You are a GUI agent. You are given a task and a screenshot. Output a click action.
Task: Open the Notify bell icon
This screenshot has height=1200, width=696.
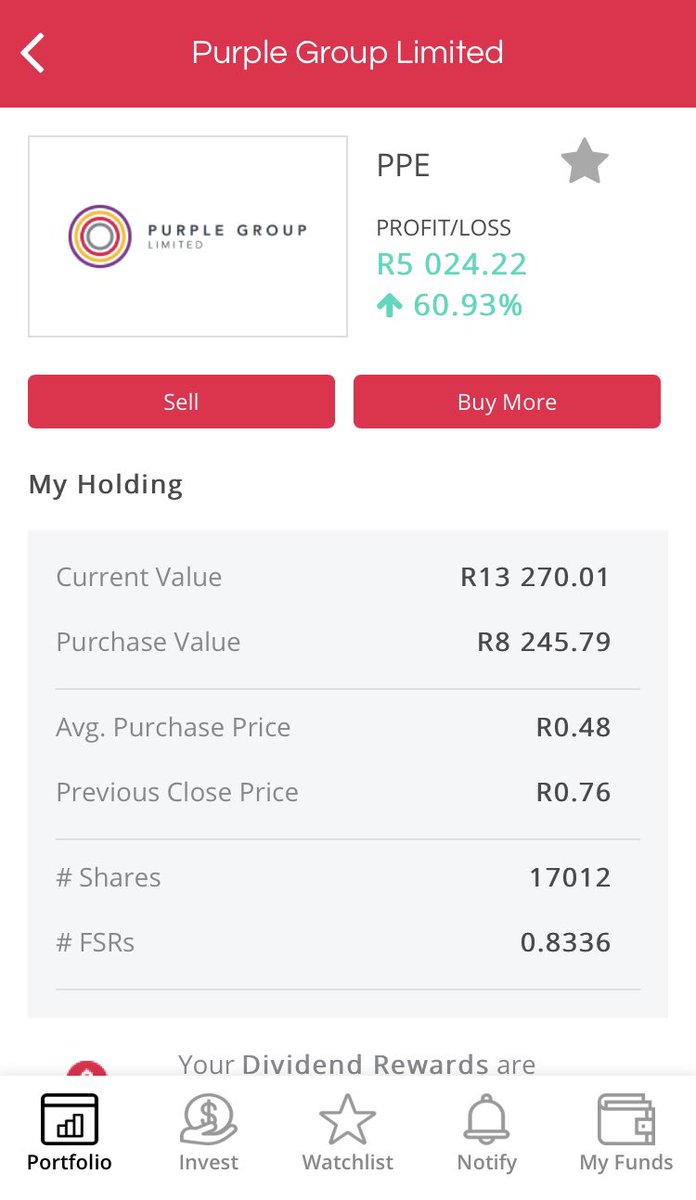pos(487,1120)
